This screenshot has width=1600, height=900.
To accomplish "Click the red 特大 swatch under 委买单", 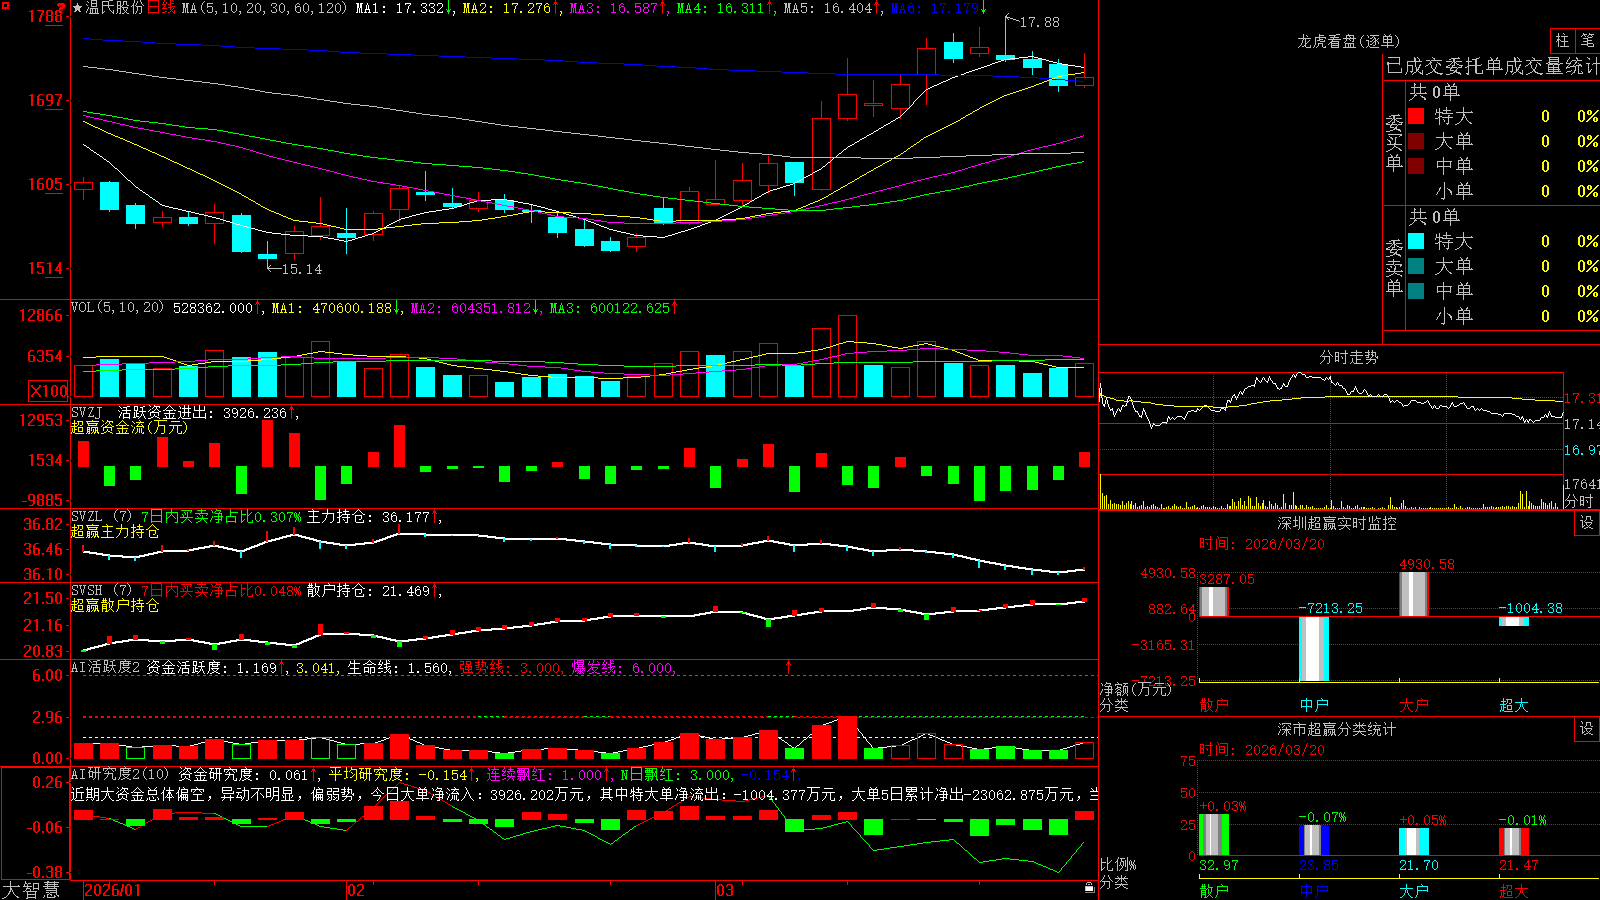I will 1416,116.
